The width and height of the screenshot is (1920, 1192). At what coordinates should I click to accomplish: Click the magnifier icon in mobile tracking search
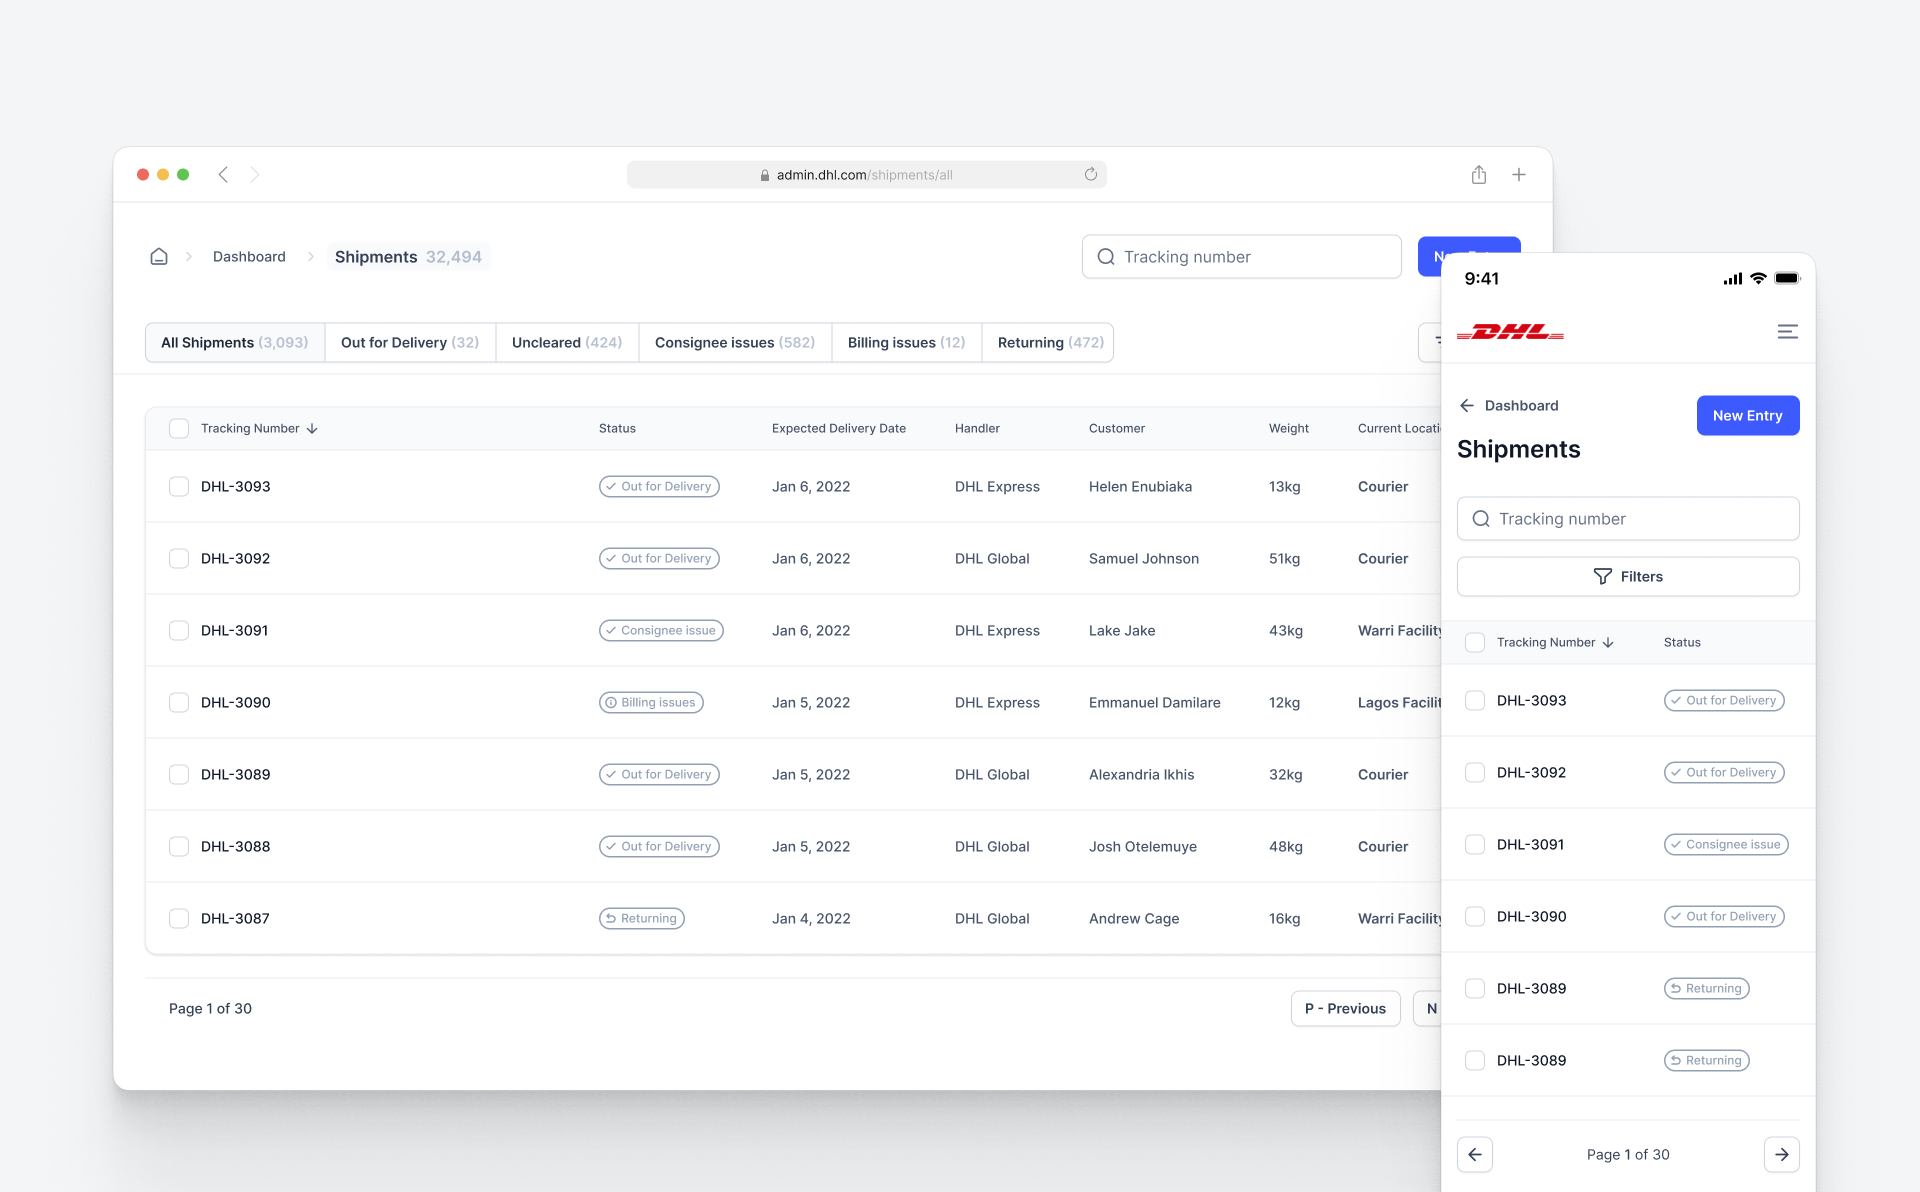pyautogui.click(x=1481, y=519)
